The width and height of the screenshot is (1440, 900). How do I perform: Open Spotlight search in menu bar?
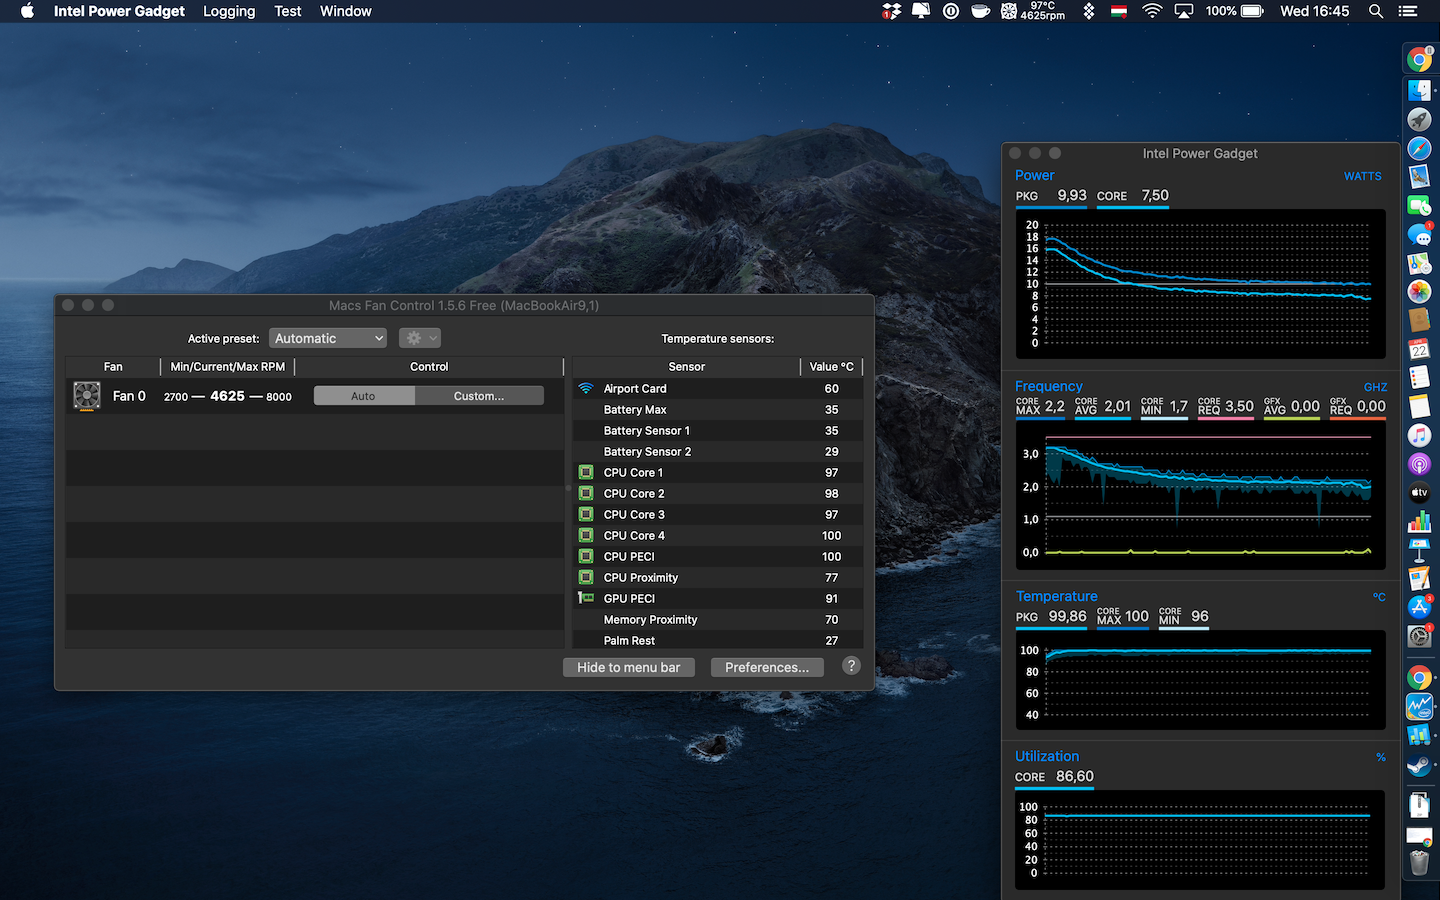(1376, 11)
